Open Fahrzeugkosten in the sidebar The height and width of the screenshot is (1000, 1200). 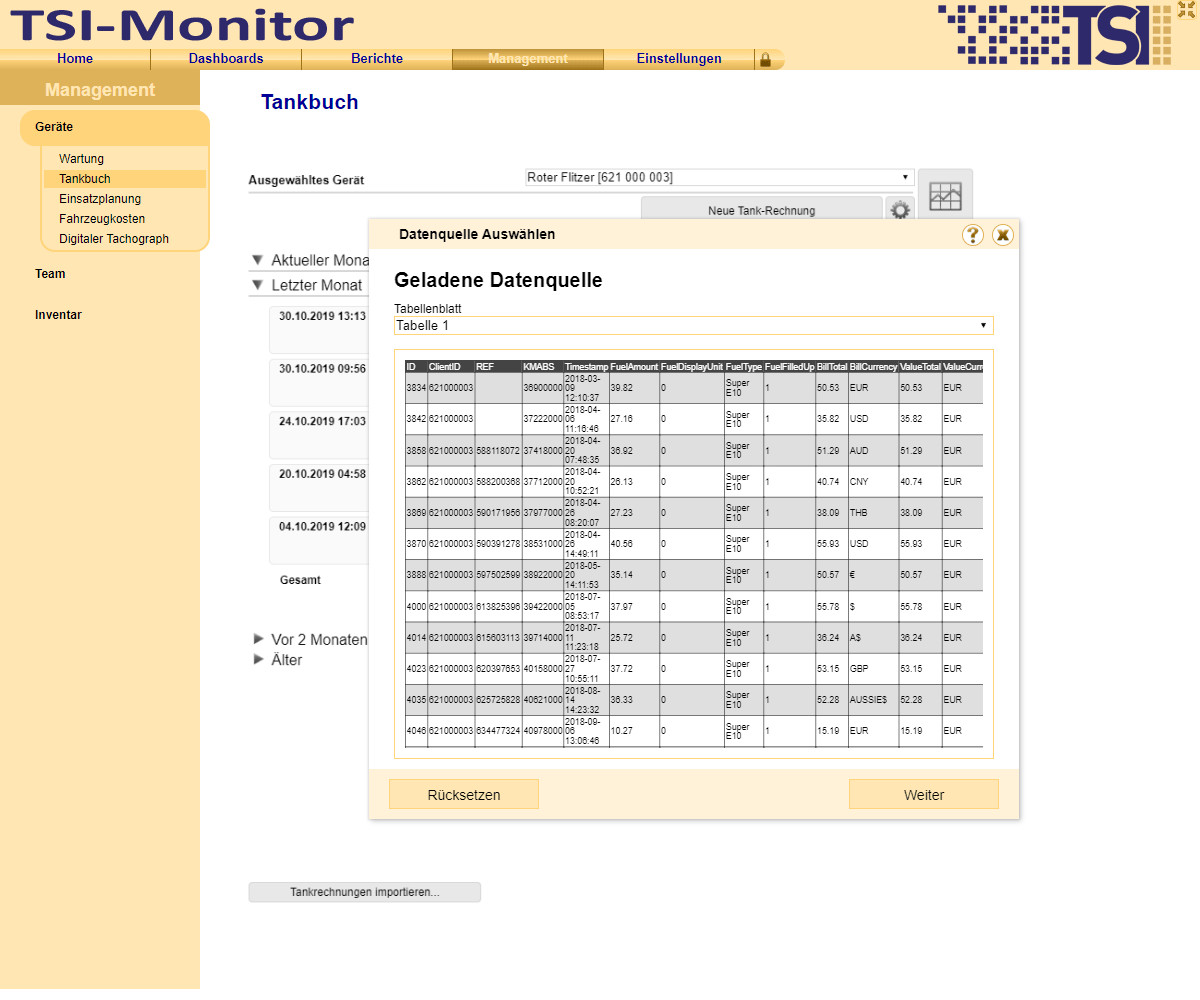click(102, 219)
